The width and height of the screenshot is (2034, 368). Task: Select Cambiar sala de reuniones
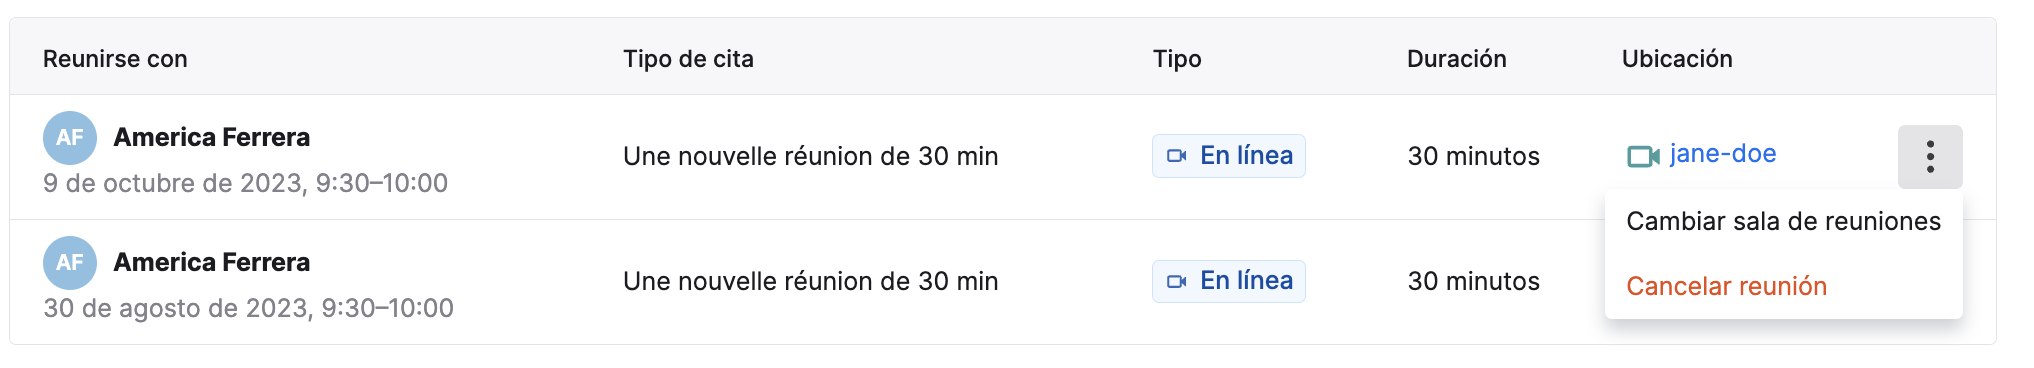1783,221
